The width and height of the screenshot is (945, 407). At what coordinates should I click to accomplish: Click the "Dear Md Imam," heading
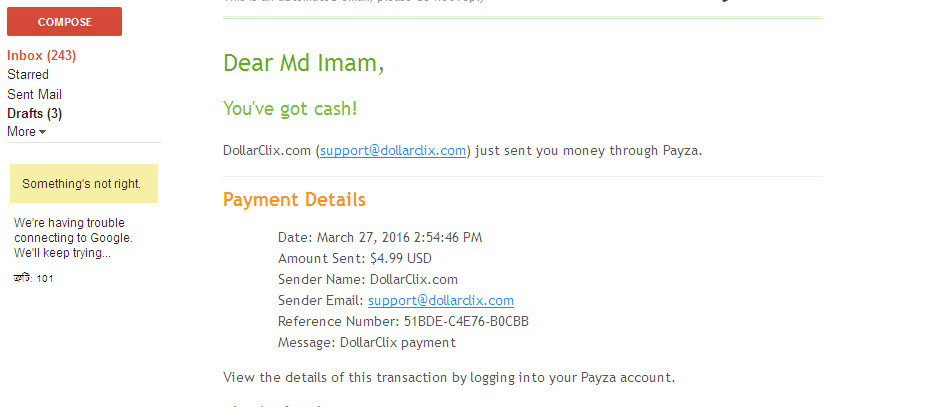(303, 63)
